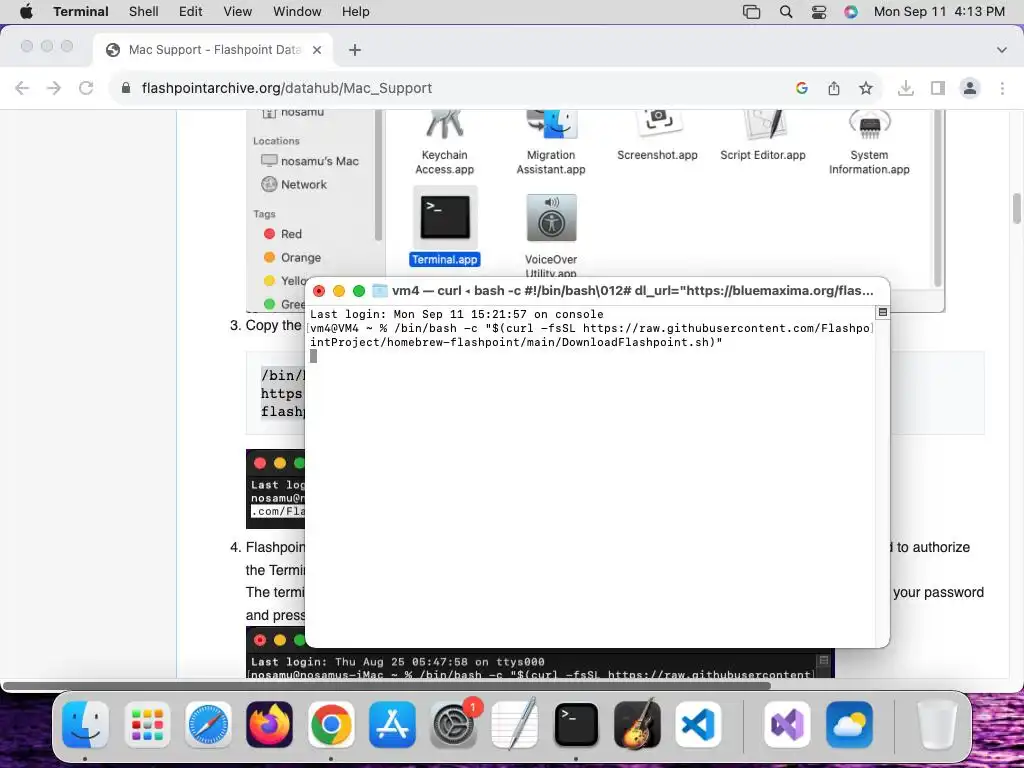This screenshot has width=1024, height=768.
Task: Open the Trash from the Dock
Action: [936, 724]
